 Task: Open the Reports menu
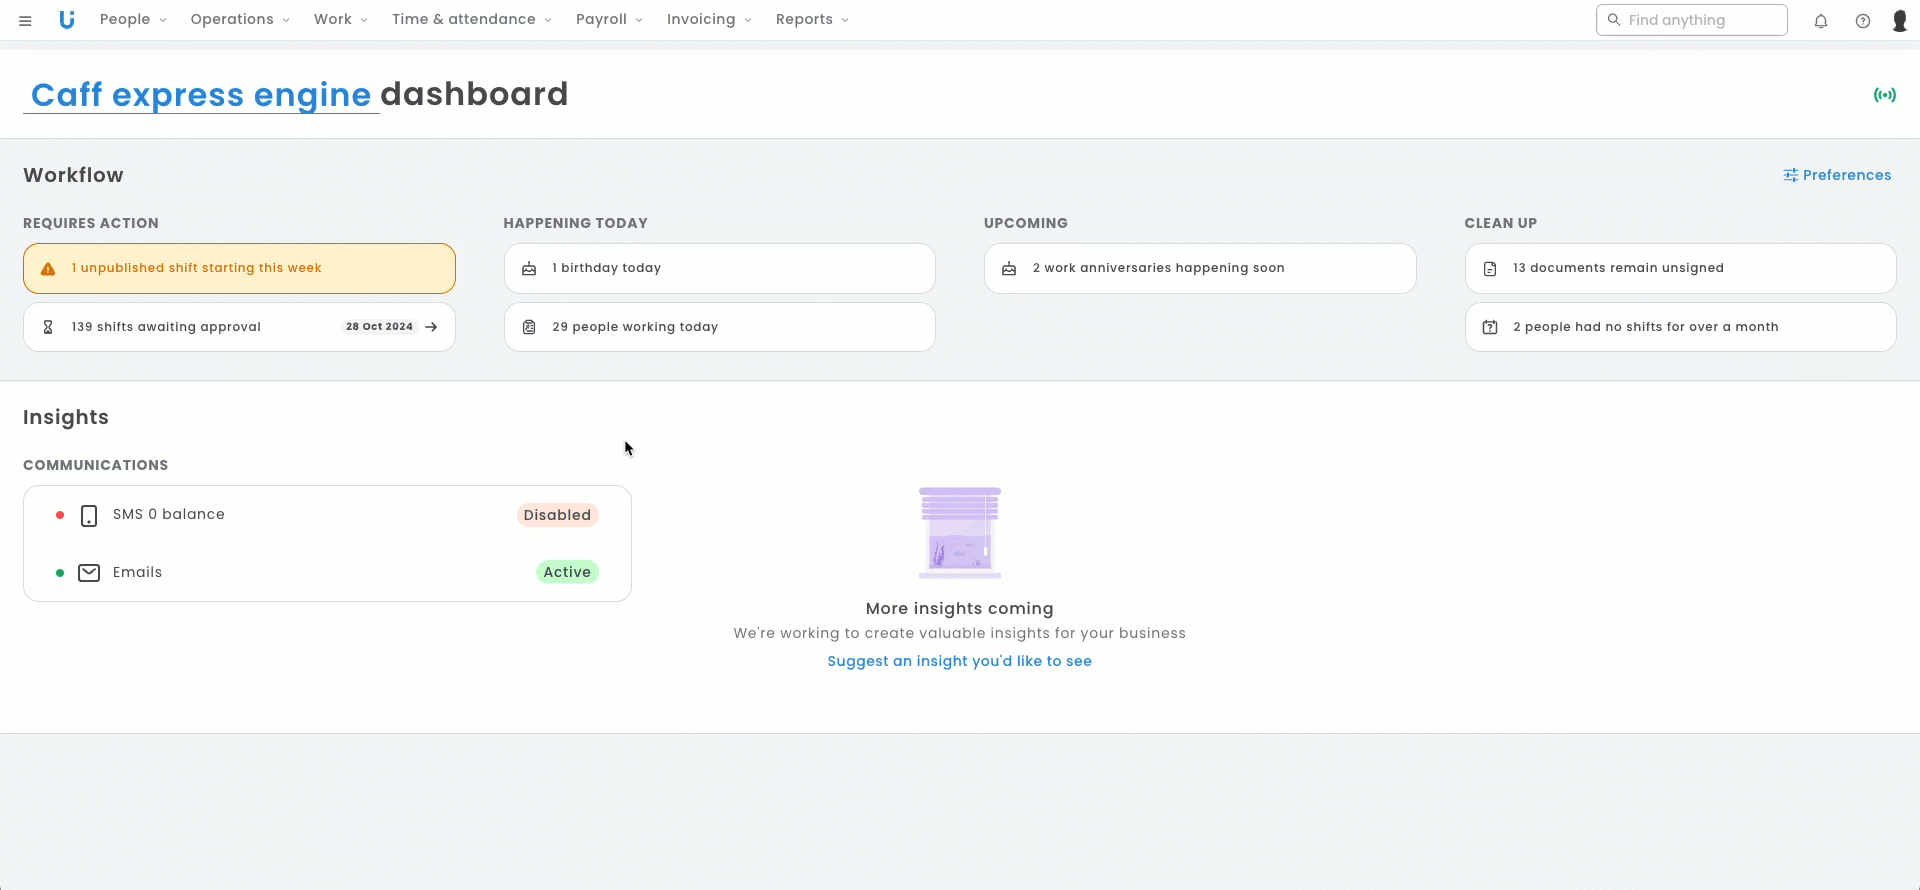[x=812, y=20]
